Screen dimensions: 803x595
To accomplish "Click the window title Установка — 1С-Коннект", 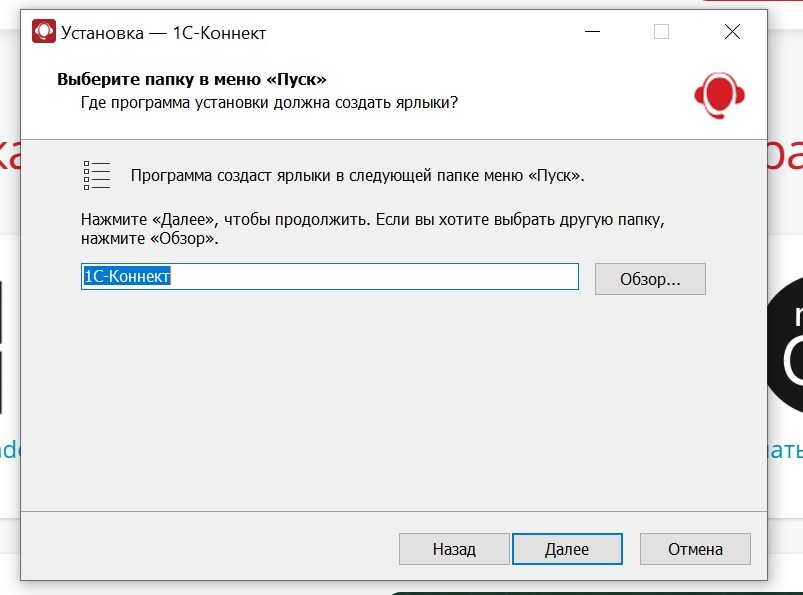I will (163, 33).
